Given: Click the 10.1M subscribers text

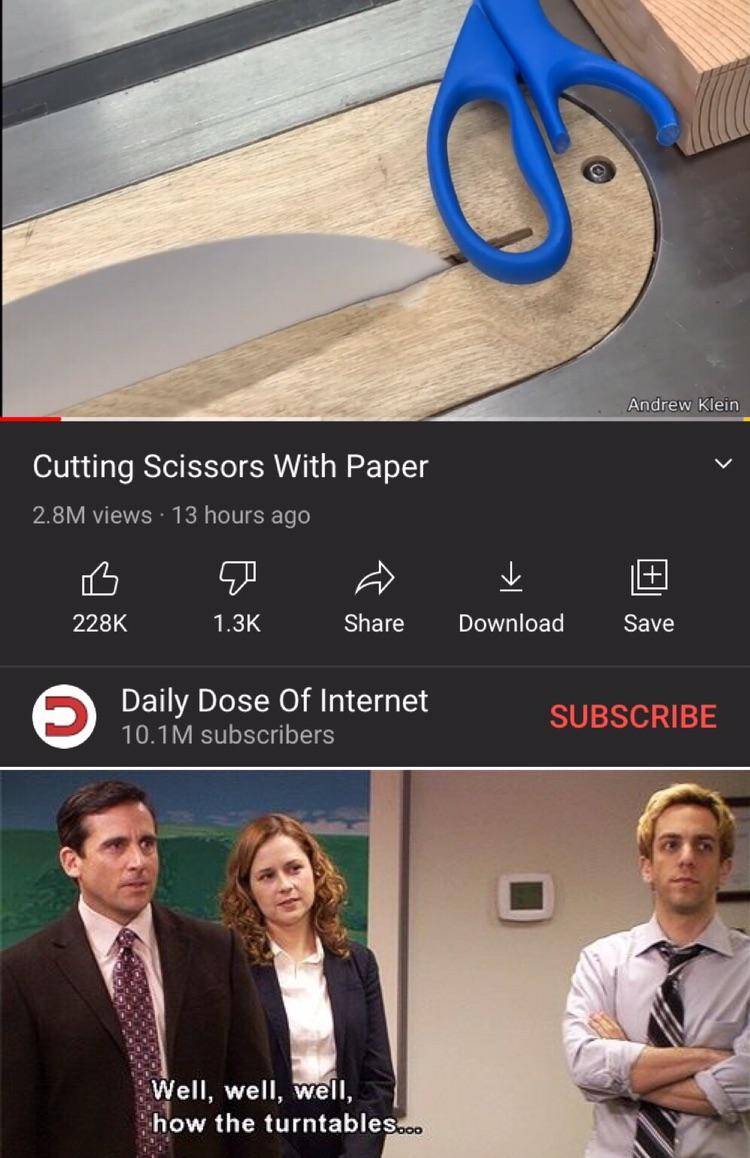Looking at the screenshot, I should [227, 735].
